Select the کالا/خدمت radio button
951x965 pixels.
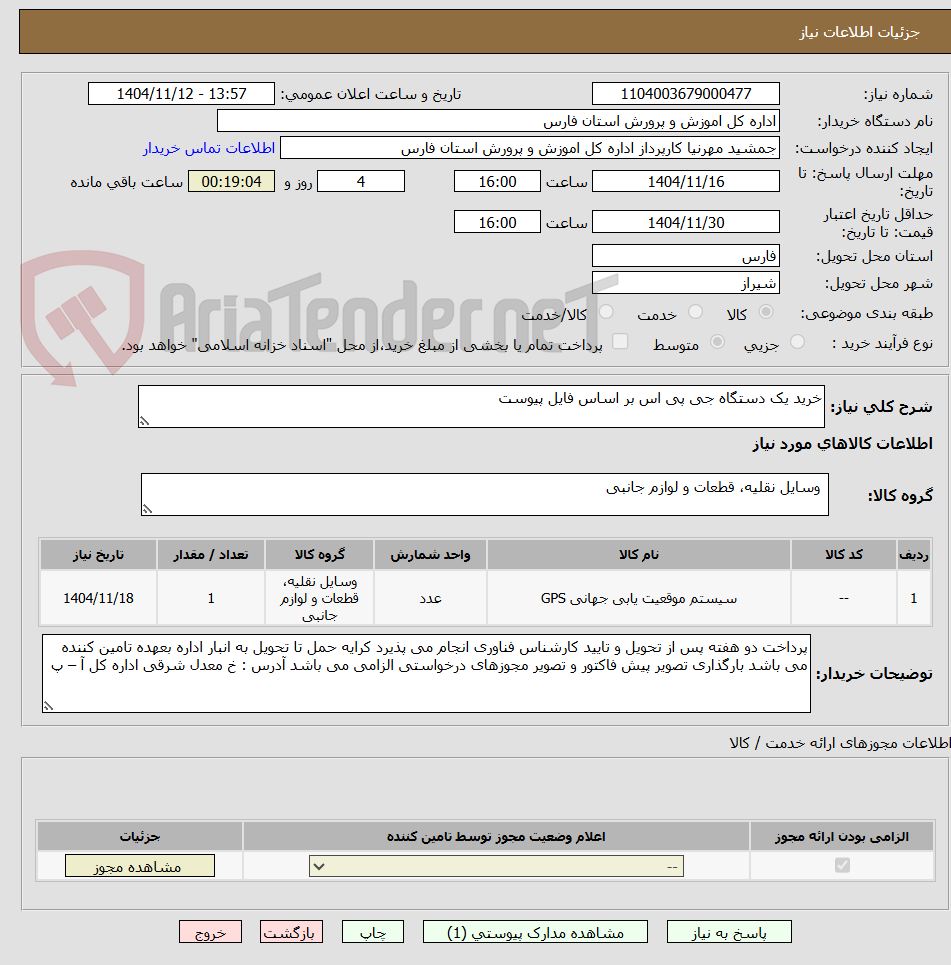pyautogui.click(x=606, y=312)
